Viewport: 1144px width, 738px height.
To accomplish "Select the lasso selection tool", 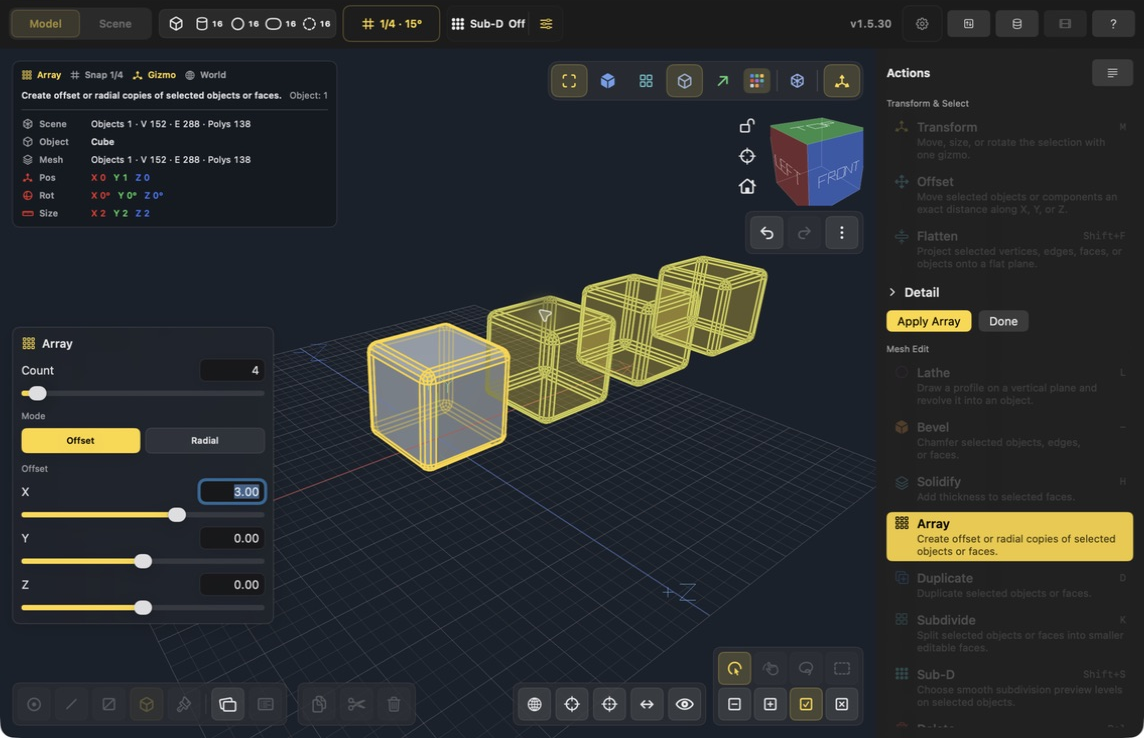I will click(x=805, y=668).
